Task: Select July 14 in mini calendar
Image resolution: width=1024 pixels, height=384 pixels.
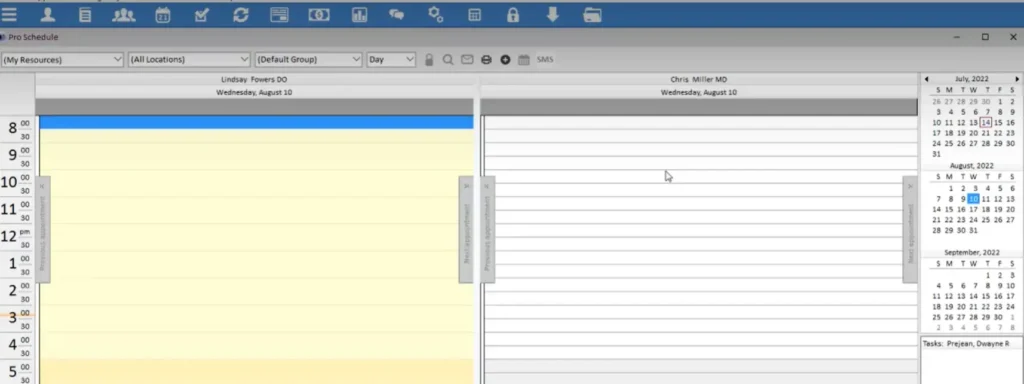Action: point(986,123)
